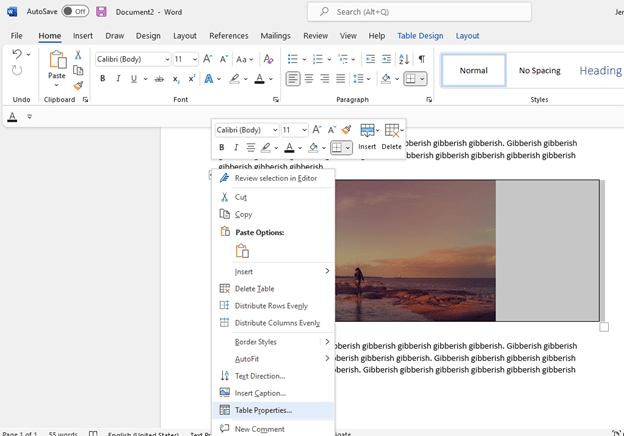Screen dimensions: 624x436
Task: Toggle Italic in the ribbon Font group
Action: pyautogui.click(x=118, y=79)
